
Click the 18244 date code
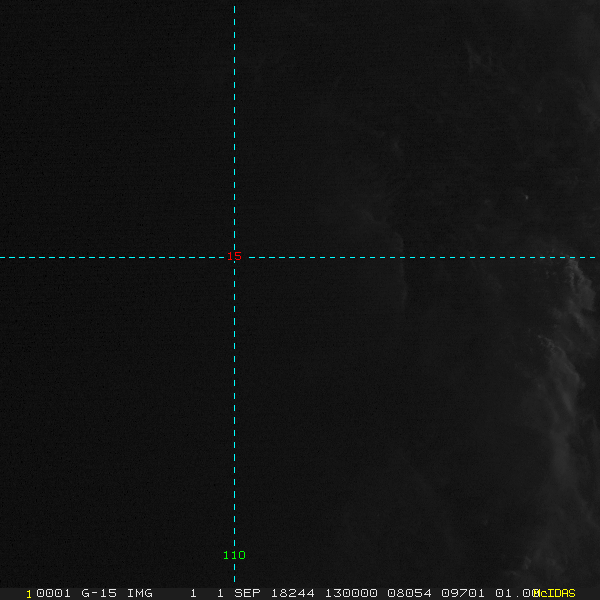point(294,593)
